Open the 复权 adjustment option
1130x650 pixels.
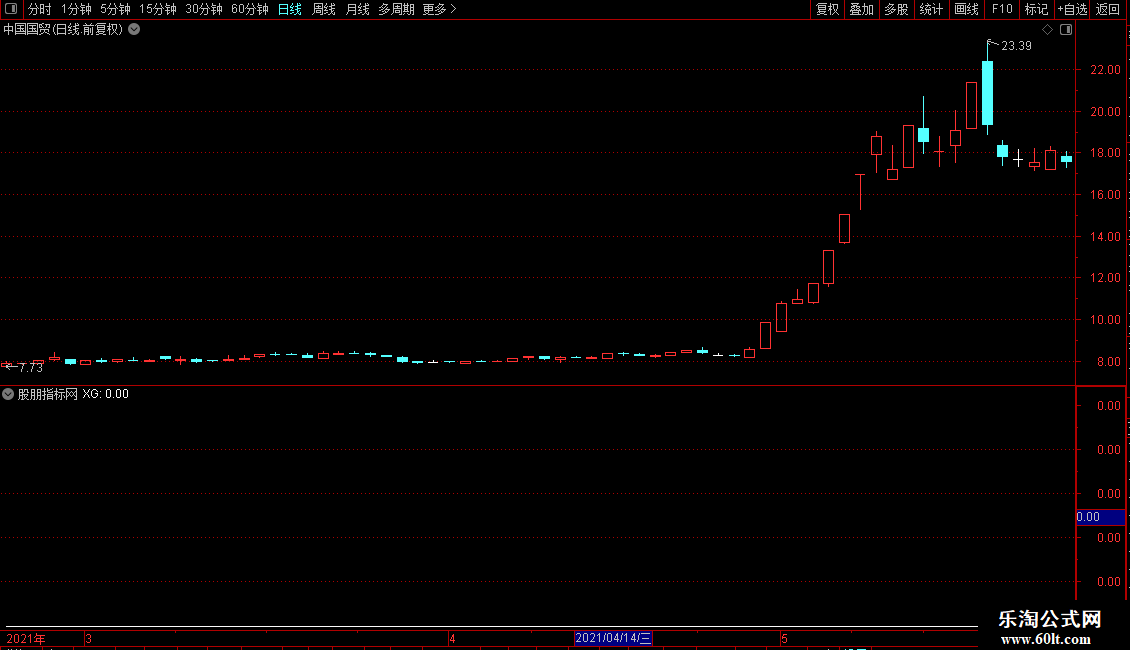tap(827, 9)
